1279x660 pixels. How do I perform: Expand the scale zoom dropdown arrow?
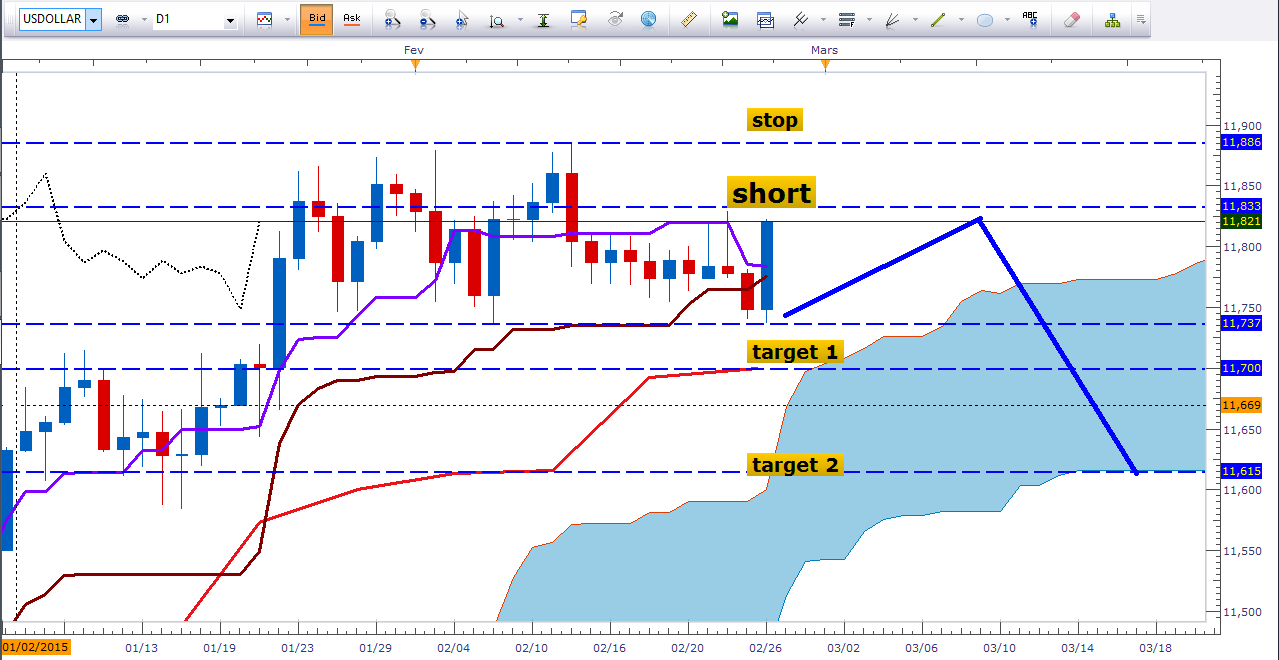(518, 19)
